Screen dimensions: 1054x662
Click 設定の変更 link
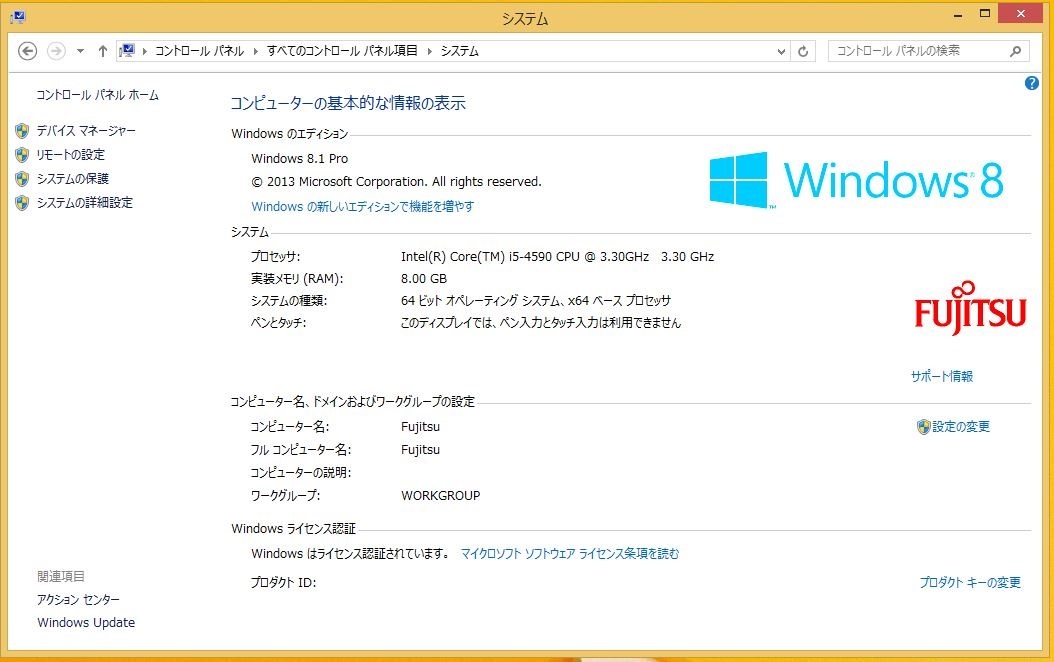coord(961,427)
